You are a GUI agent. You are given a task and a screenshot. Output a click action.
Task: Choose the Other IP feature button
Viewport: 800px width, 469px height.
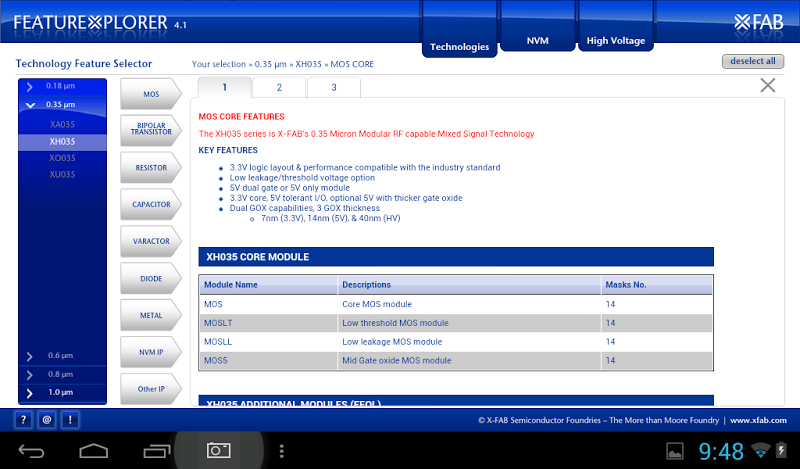pyautogui.click(x=151, y=389)
